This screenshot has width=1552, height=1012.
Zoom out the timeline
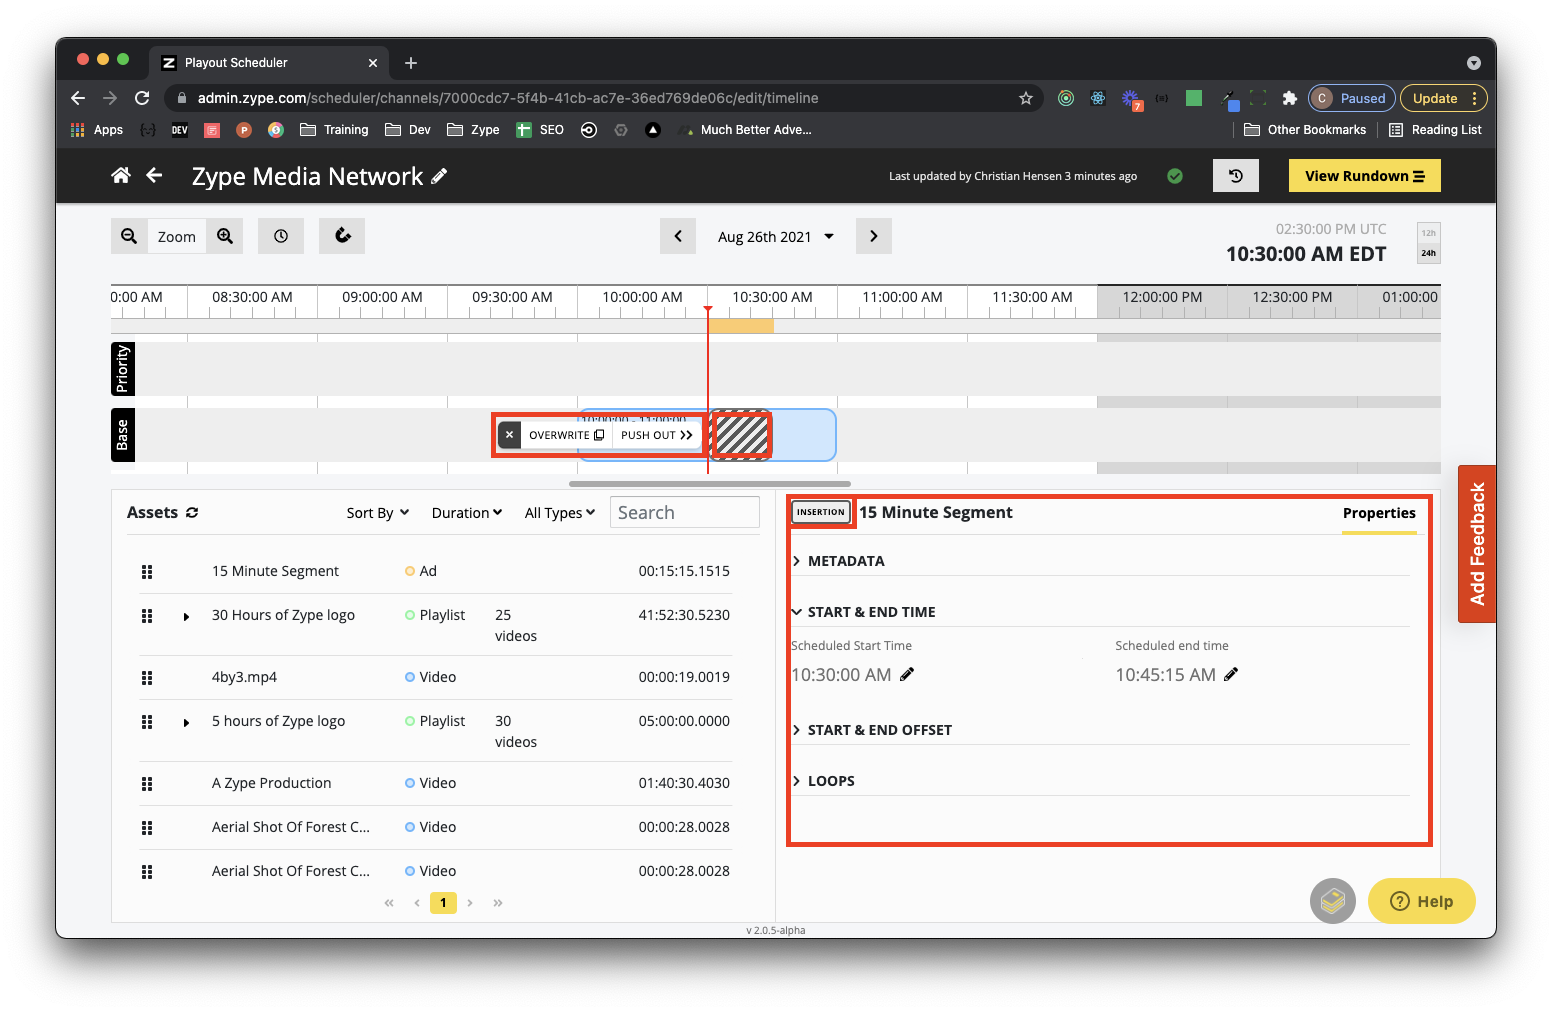tap(129, 236)
